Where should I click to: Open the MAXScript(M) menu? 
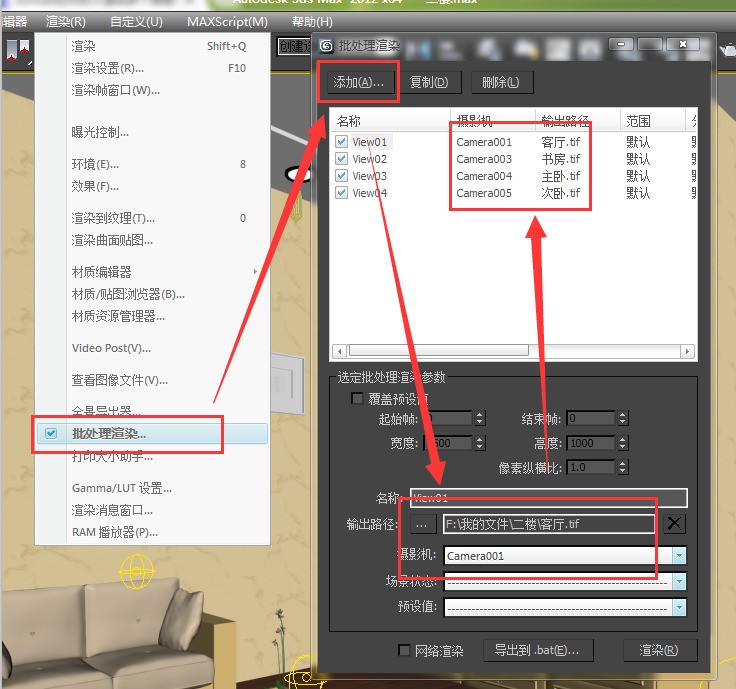tap(227, 22)
